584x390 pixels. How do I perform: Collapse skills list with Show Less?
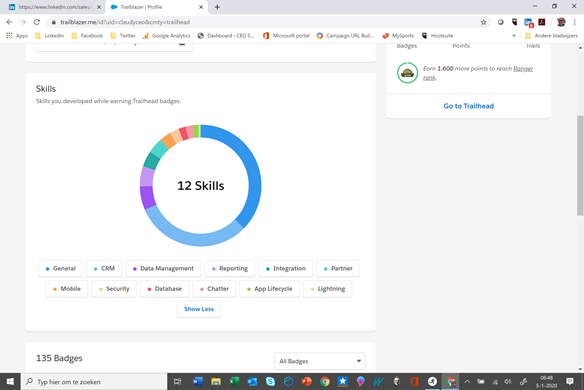pyautogui.click(x=199, y=309)
